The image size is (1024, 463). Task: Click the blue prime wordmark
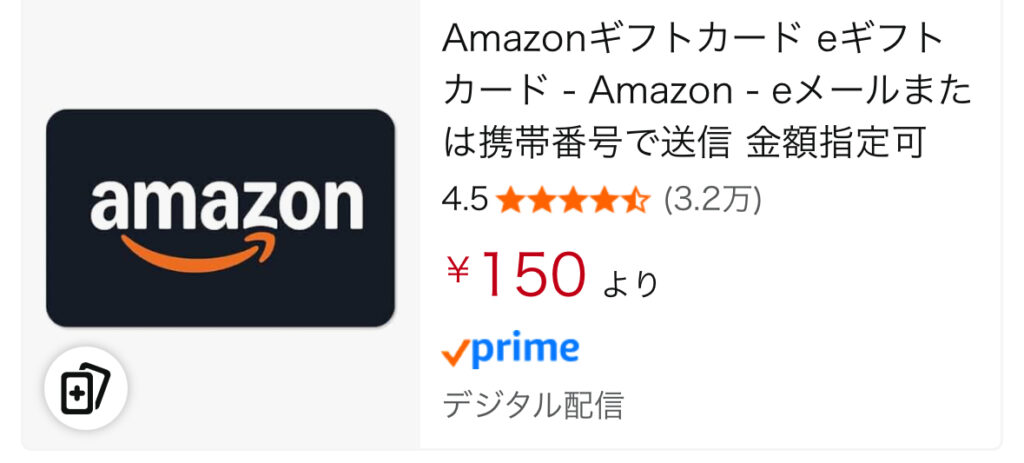(525, 350)
